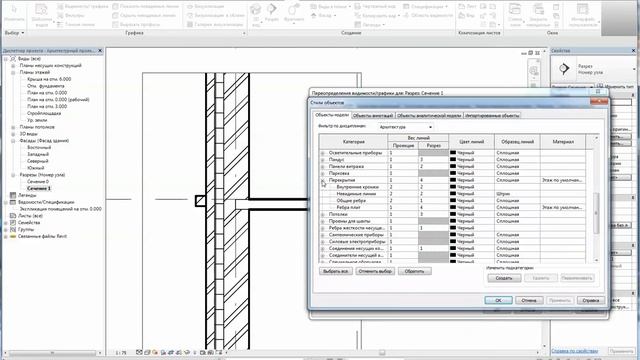Click Штрих pattern cell for Невидимые линии
The width and height of the screenshot is (640, 360).
click(x=517, y=194)
